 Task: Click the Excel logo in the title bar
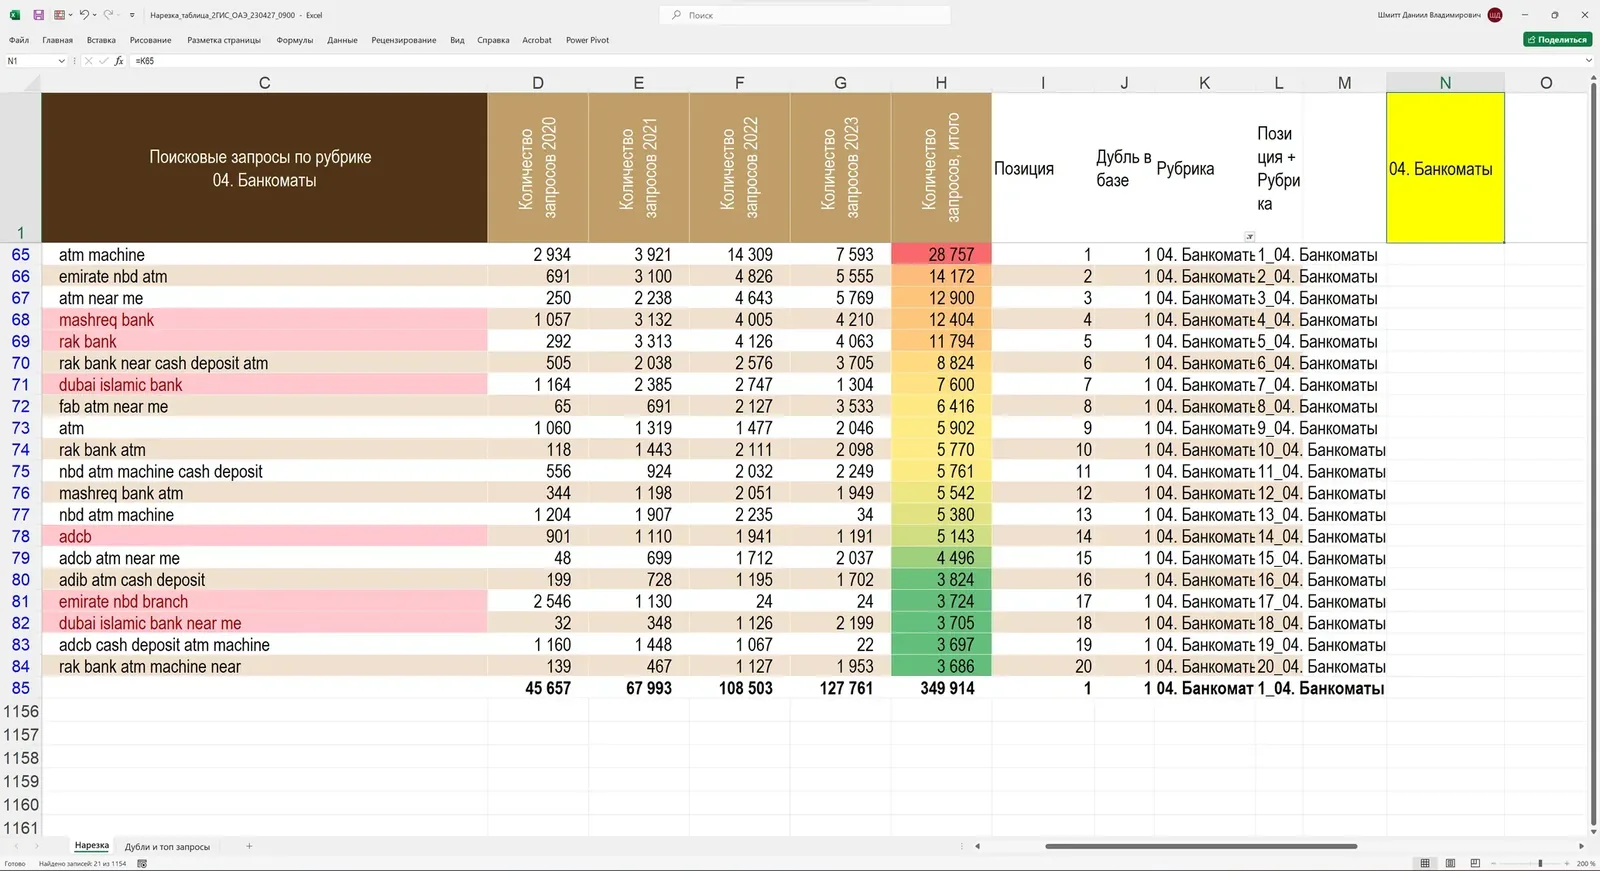coord(15,15)
